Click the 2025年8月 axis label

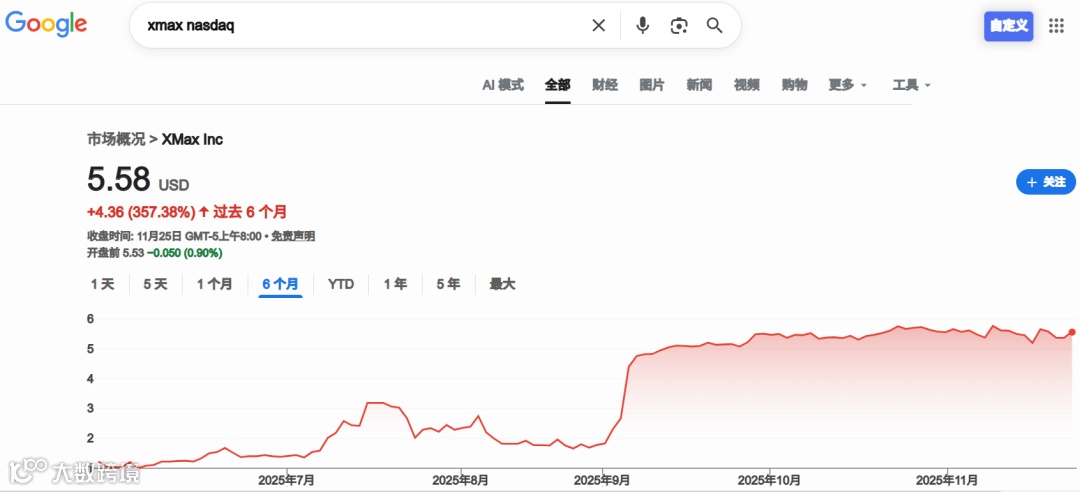(461, 479)
